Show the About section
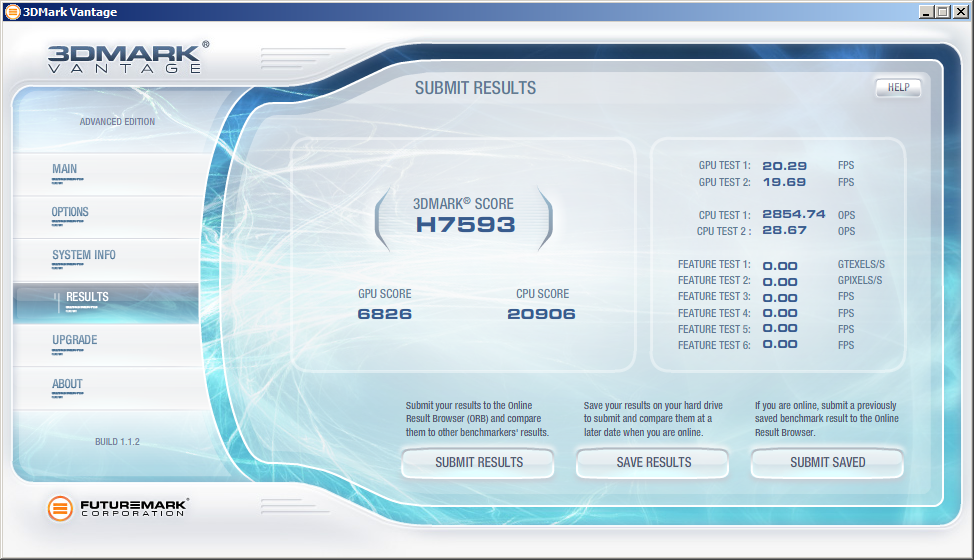Image resolution: width=974 pixels, height=560 pixels. (68, 385)
